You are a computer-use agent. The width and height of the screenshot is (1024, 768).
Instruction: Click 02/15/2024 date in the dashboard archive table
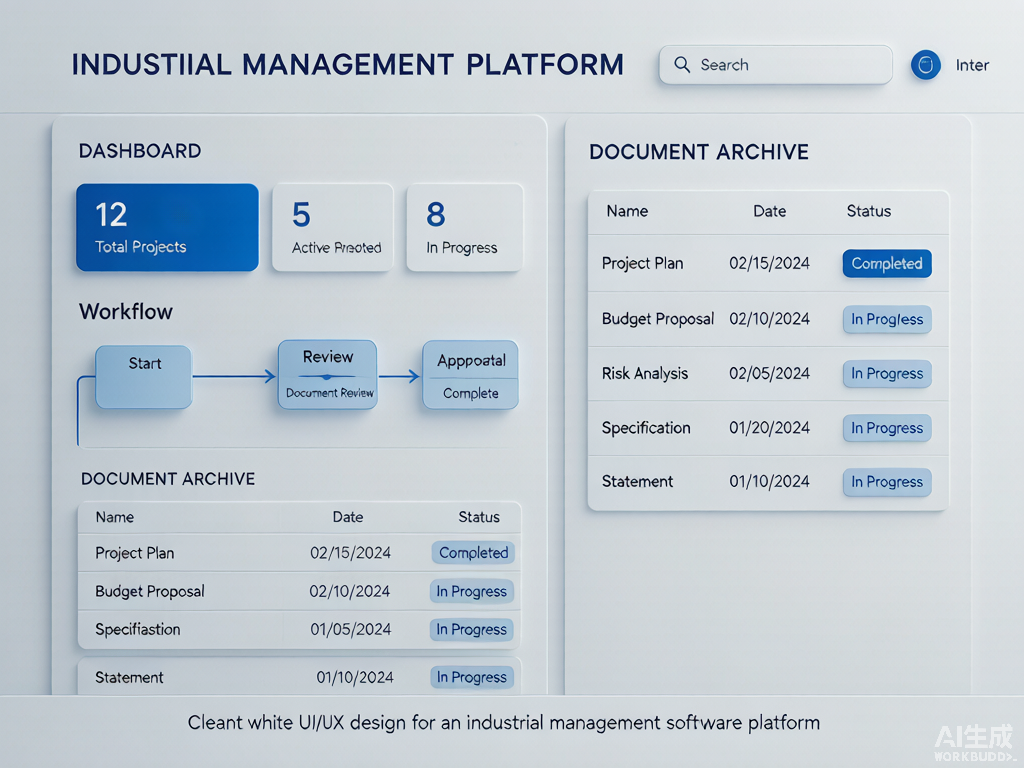[351, 553]
